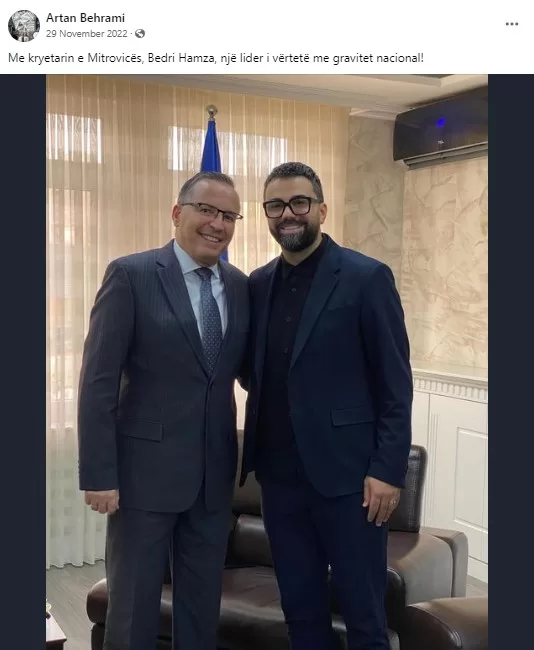Open the three-dot post options menu
The width and height of the screenshot is (534, 650).
(512, 24)
